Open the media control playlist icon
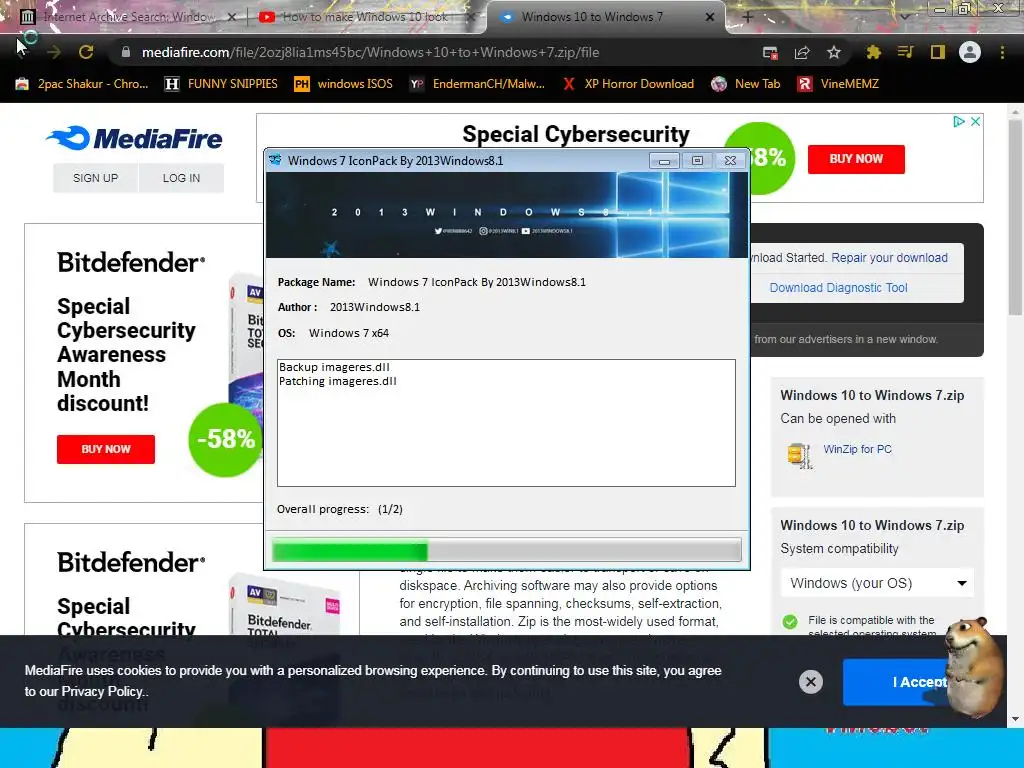This screenshot has width=1024, height=768. click(905, 52)
